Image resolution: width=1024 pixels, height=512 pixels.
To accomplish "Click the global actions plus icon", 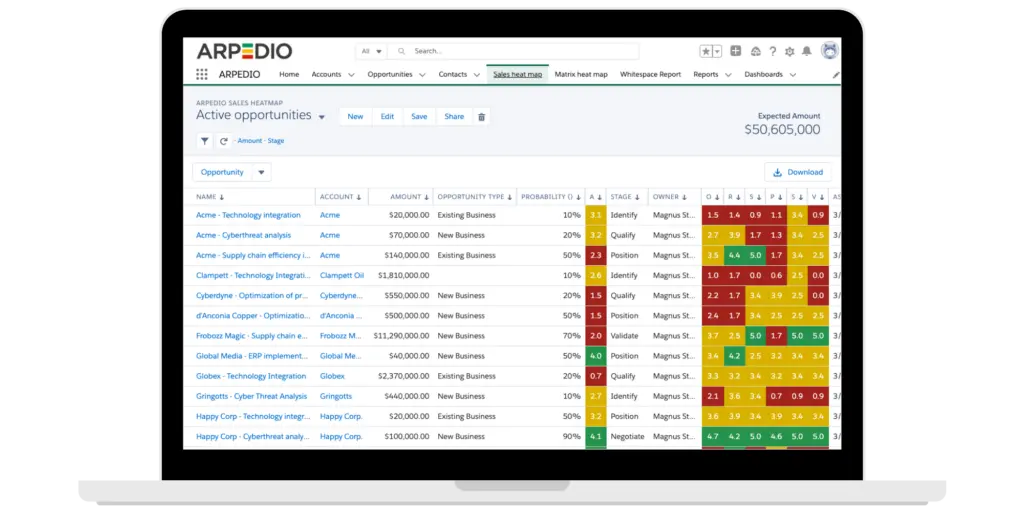I will pos(735,51).
